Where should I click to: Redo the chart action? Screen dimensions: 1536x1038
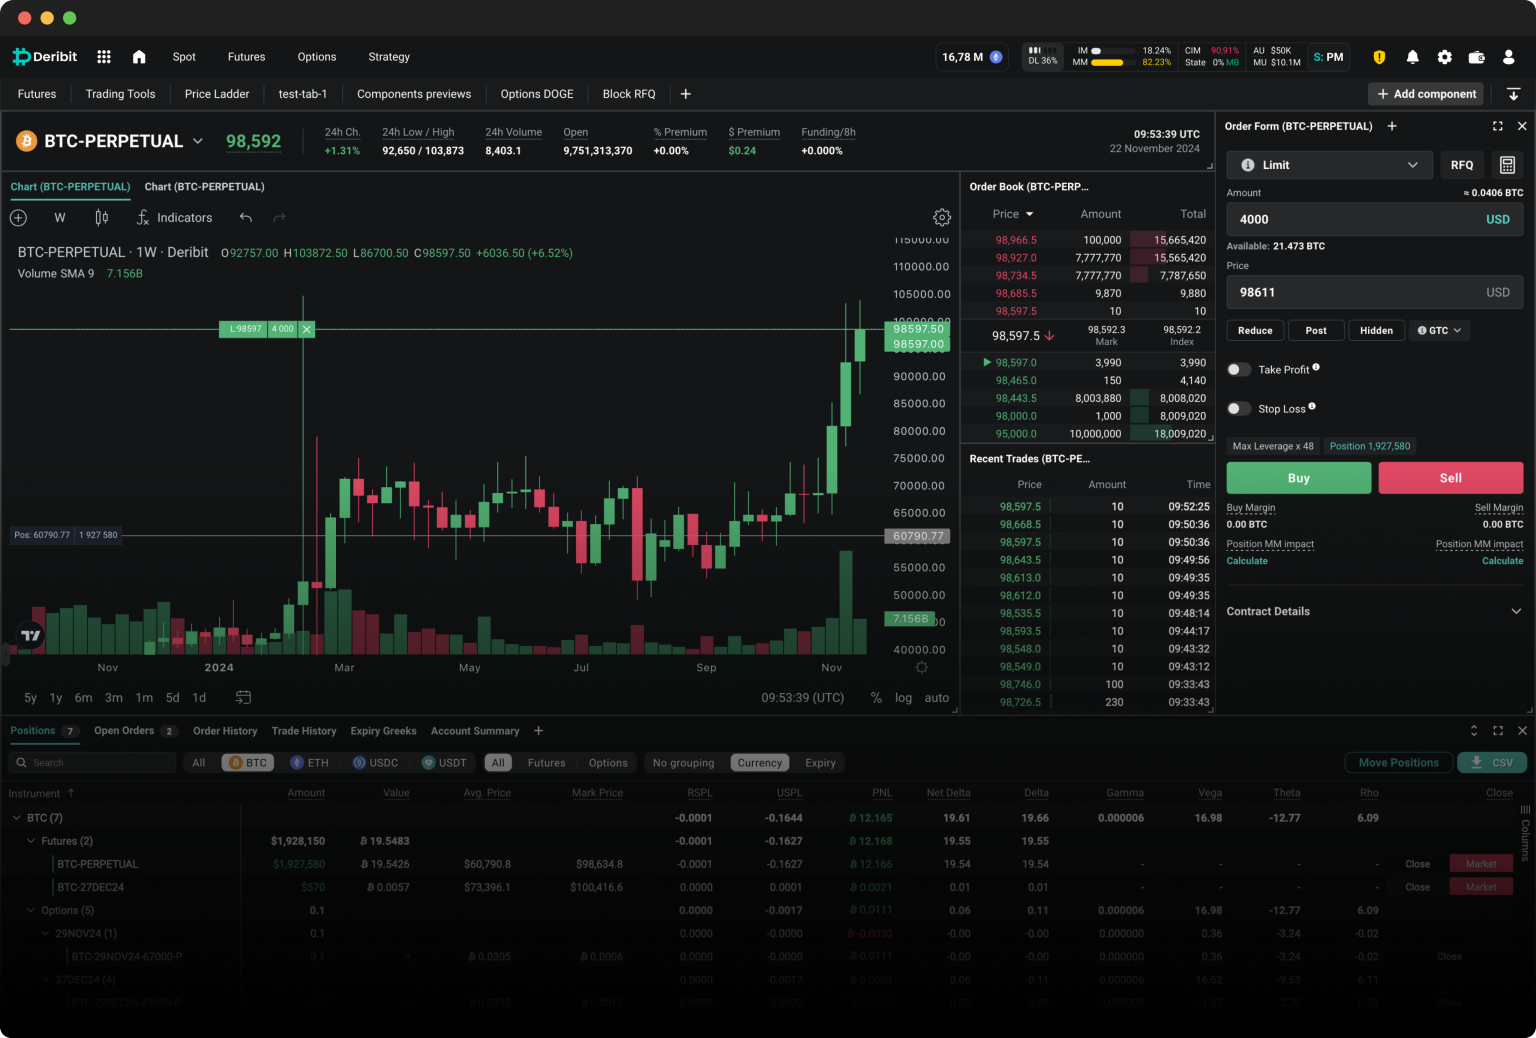[279, 217]
